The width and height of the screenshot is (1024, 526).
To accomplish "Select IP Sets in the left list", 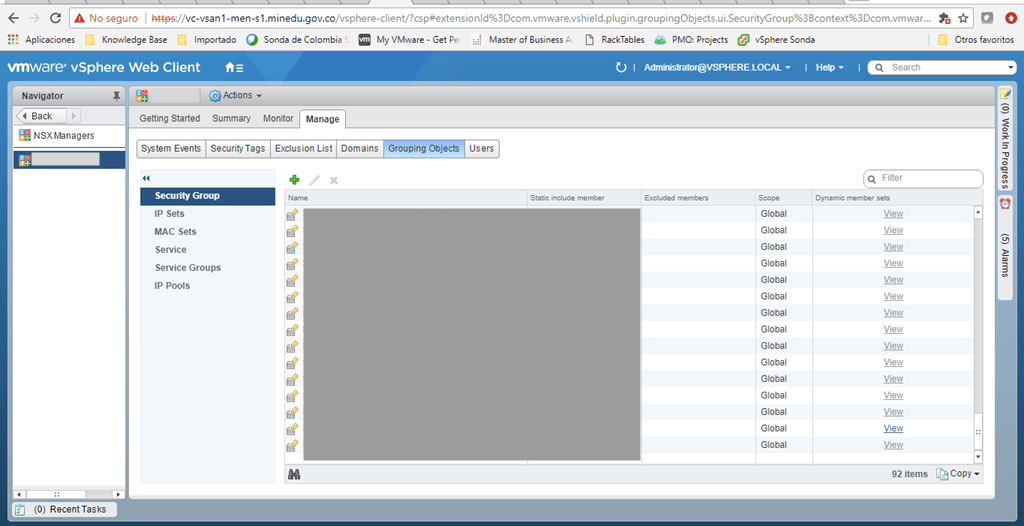I will tap(169, 214).
